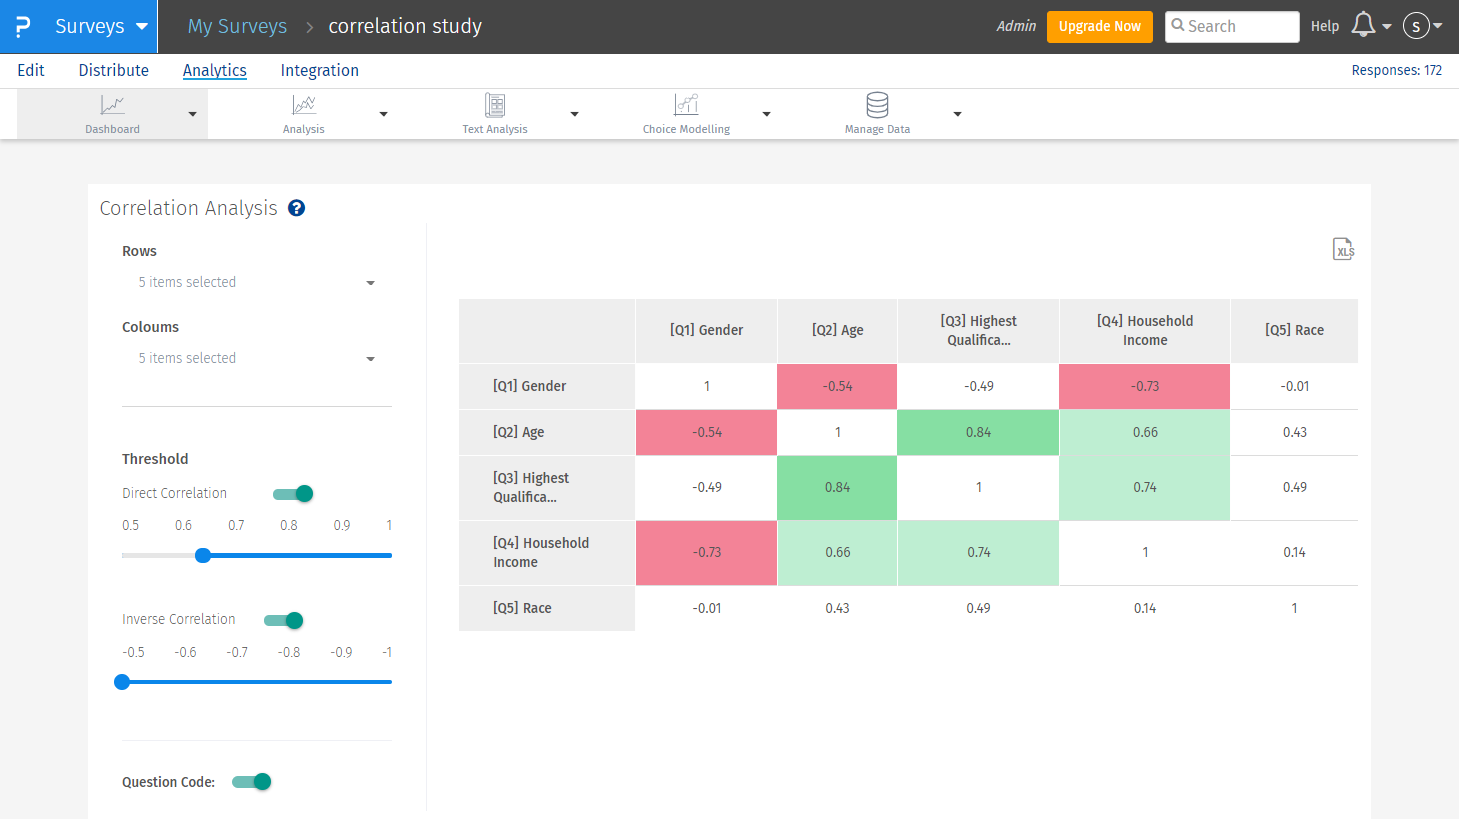Turn off the Inverse Correlation toggle
Viewport: 1459px width, 819px height.
tap(284, 621)
